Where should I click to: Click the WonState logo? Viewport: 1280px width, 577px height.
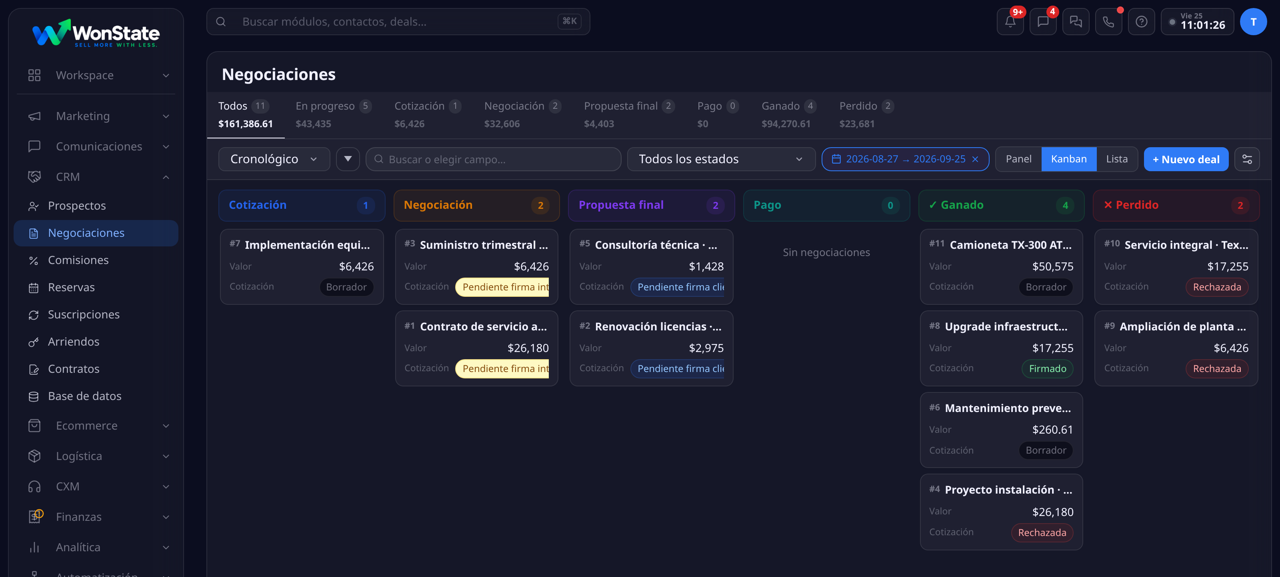click(x=96, y=33)
